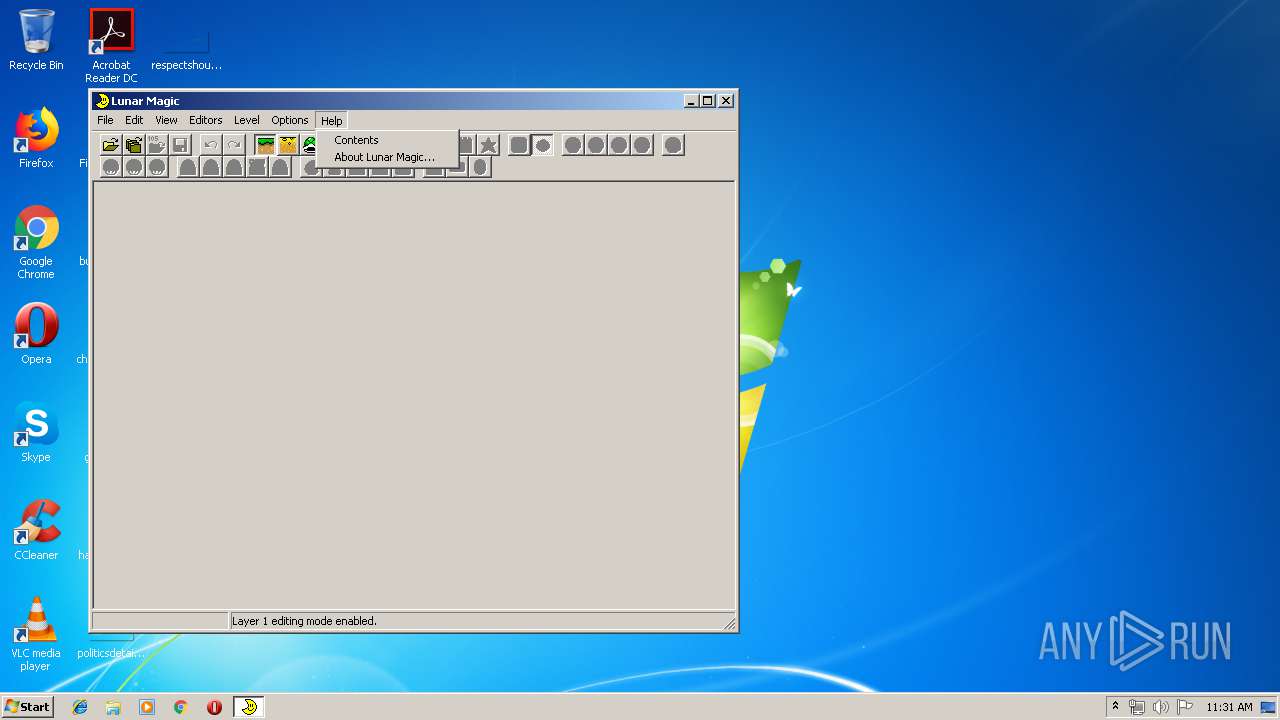Screen dimensions: 1280x720
Task: Click the grayed-out star toolbar icon
Action: coord(488,145)
